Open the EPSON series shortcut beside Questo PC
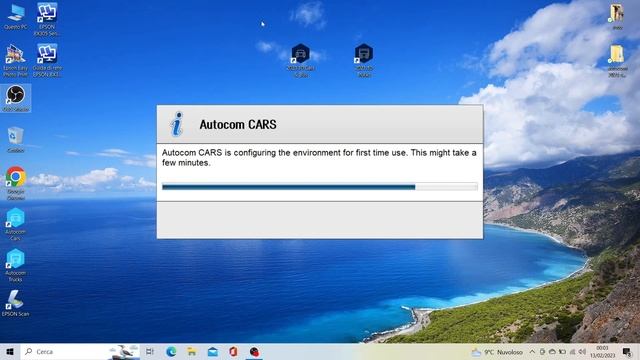 coord(47,19)
